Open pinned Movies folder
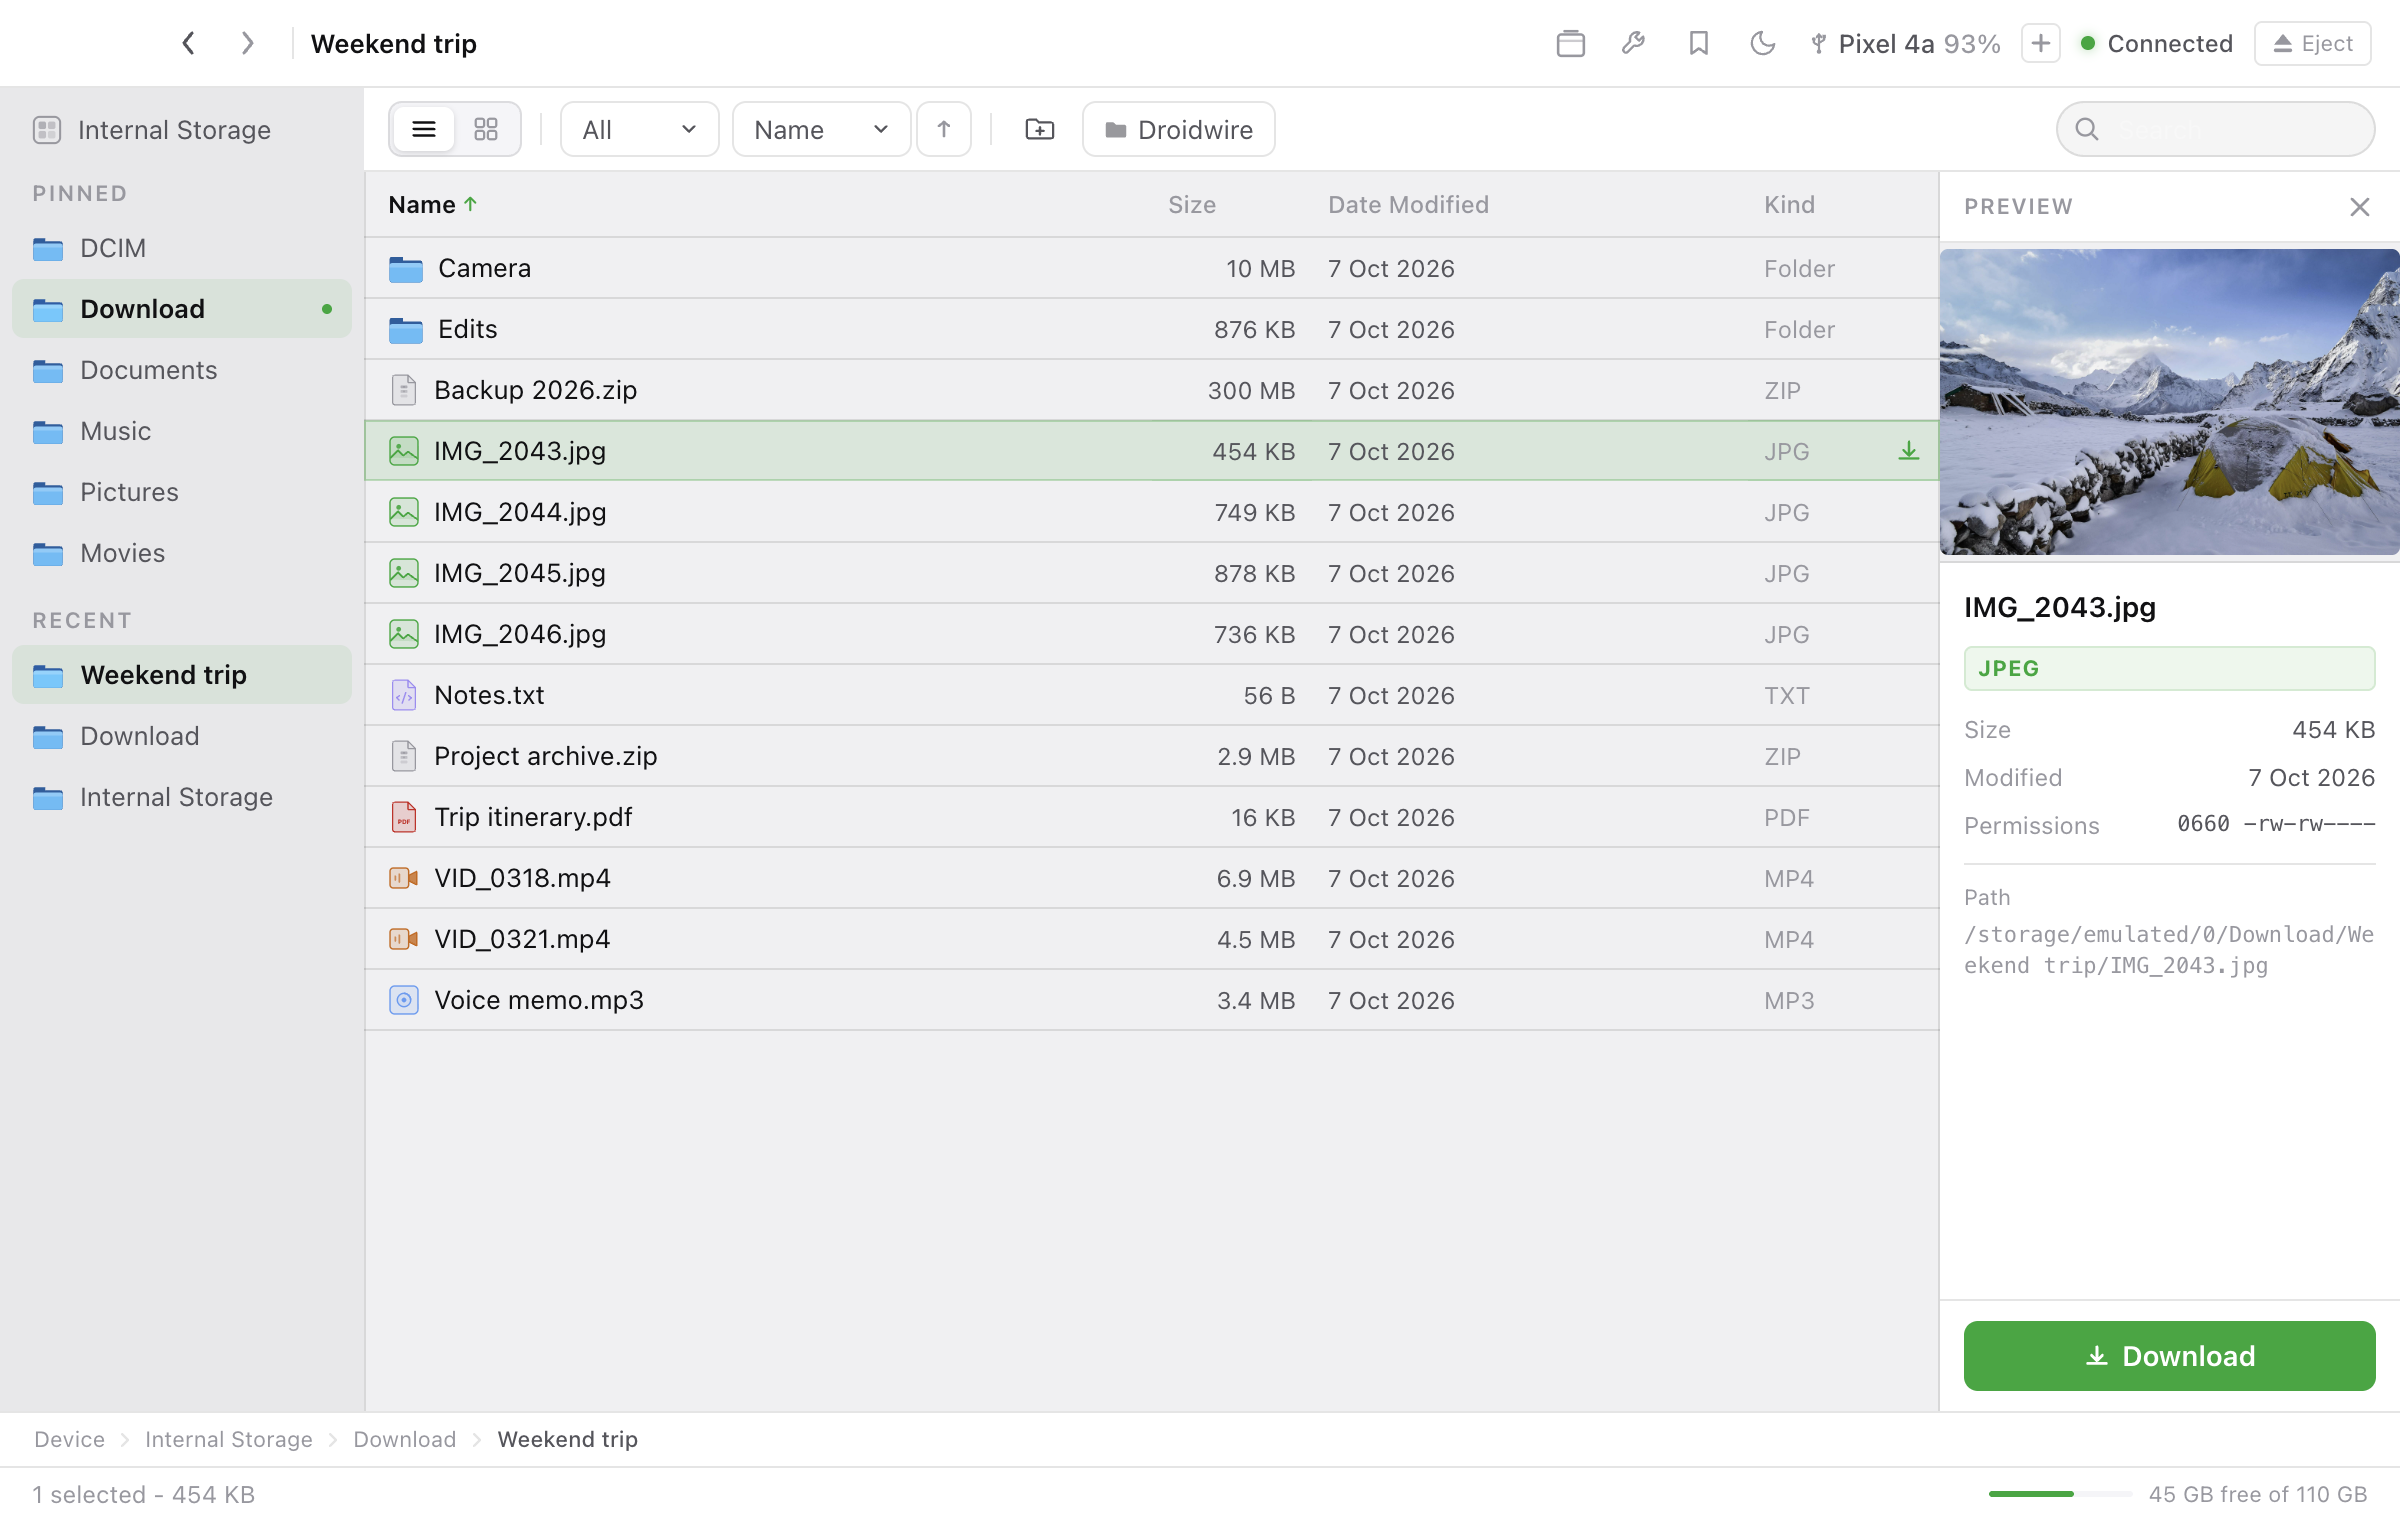 183,553
